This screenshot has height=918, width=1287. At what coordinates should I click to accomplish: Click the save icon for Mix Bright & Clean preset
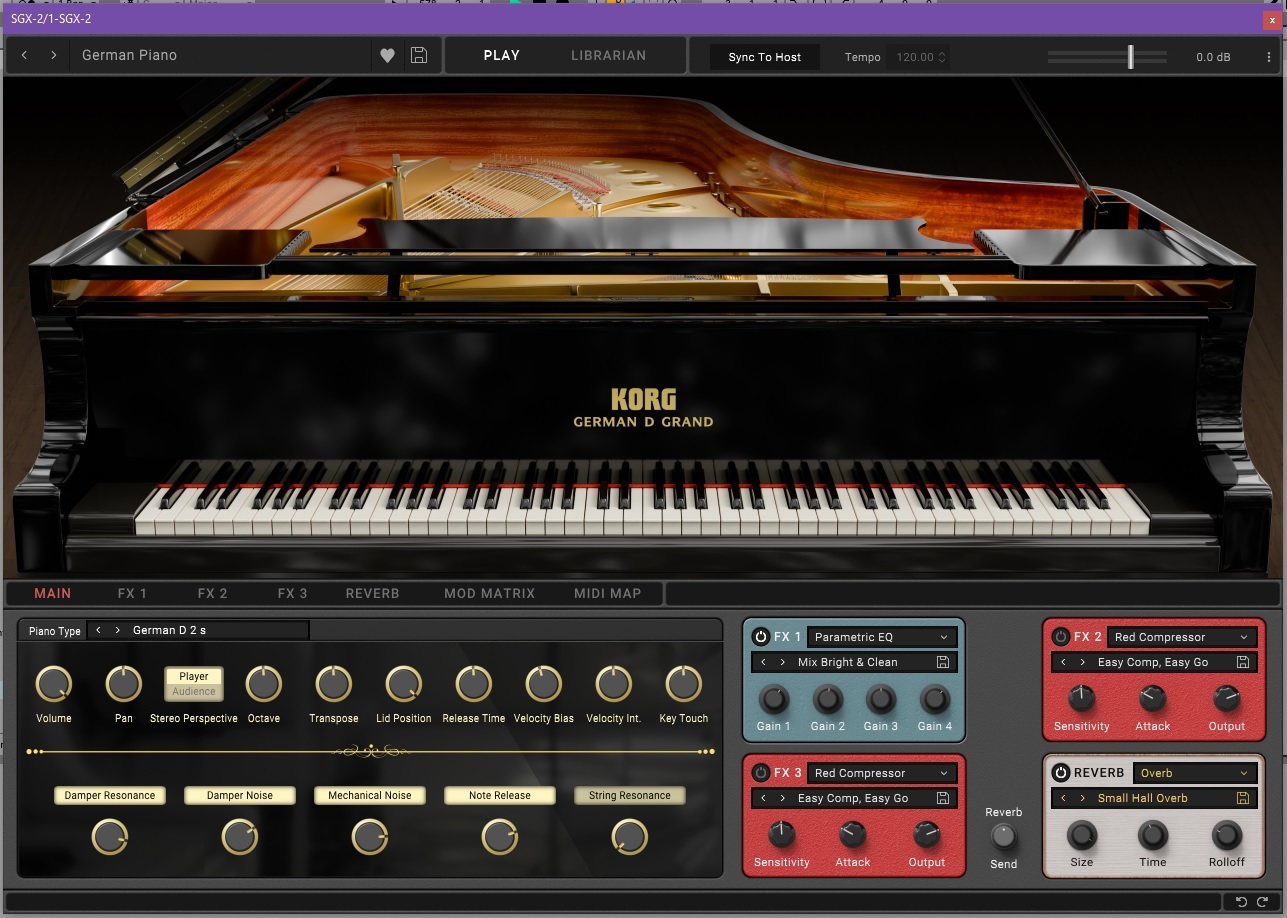(x=941, y=661)
